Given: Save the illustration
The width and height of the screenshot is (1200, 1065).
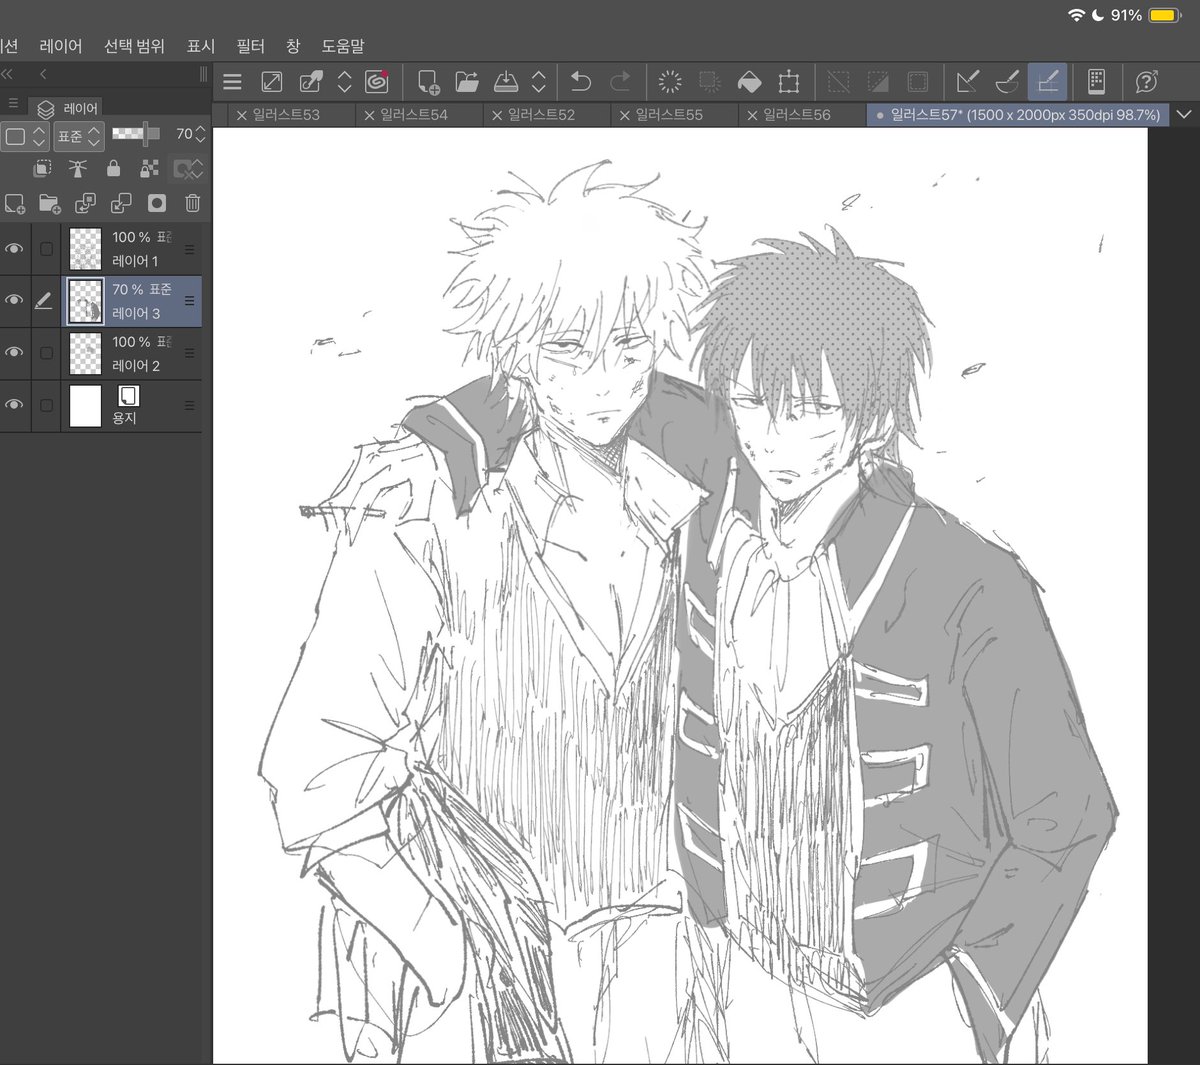Looking at the screenshot, I should coord(506,82).
